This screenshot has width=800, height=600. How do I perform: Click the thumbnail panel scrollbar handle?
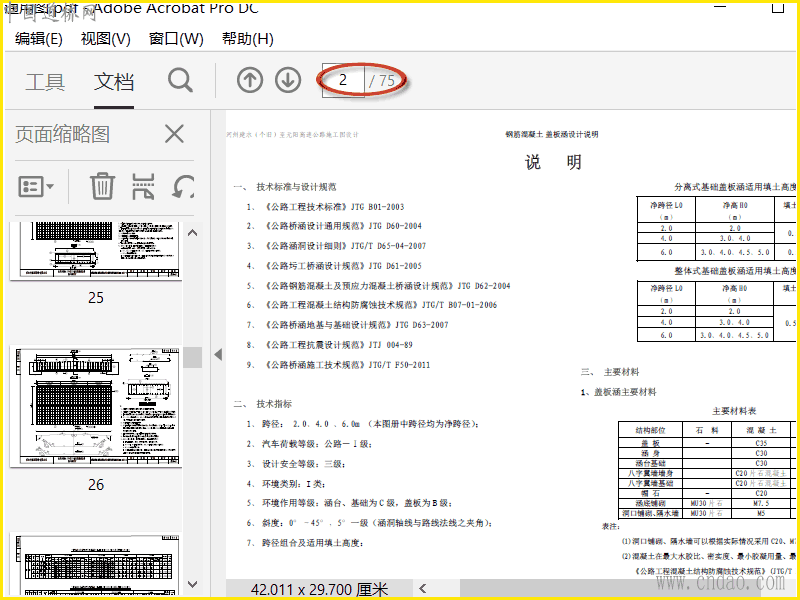point(192,357)
